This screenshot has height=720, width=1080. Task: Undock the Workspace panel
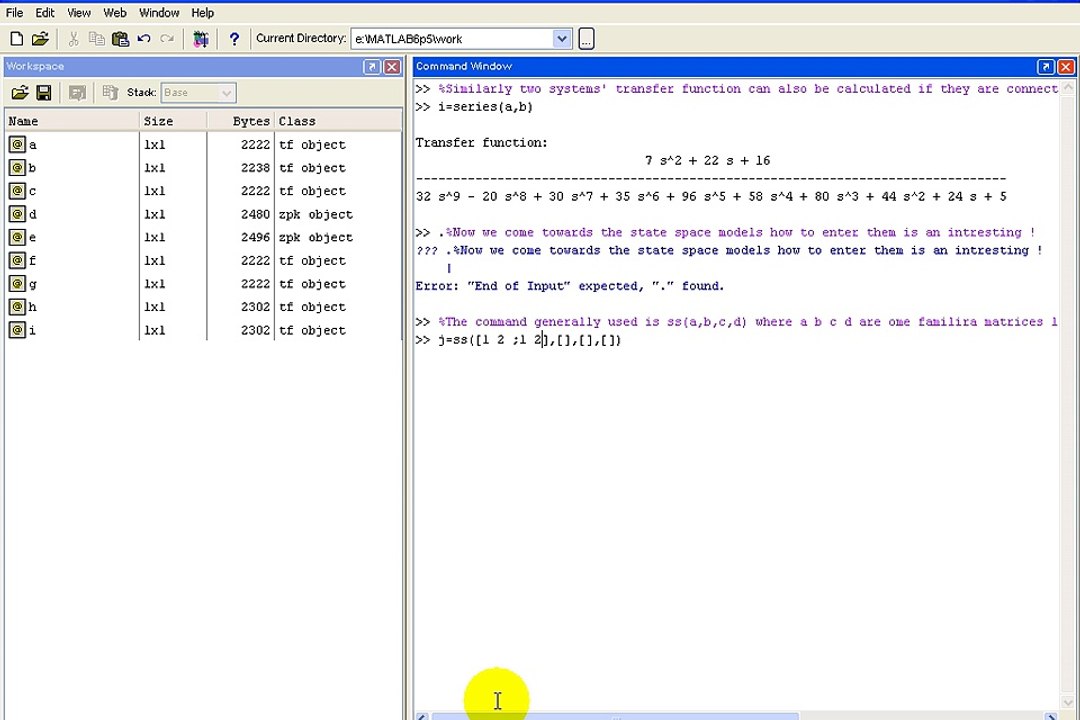(372, 66)
